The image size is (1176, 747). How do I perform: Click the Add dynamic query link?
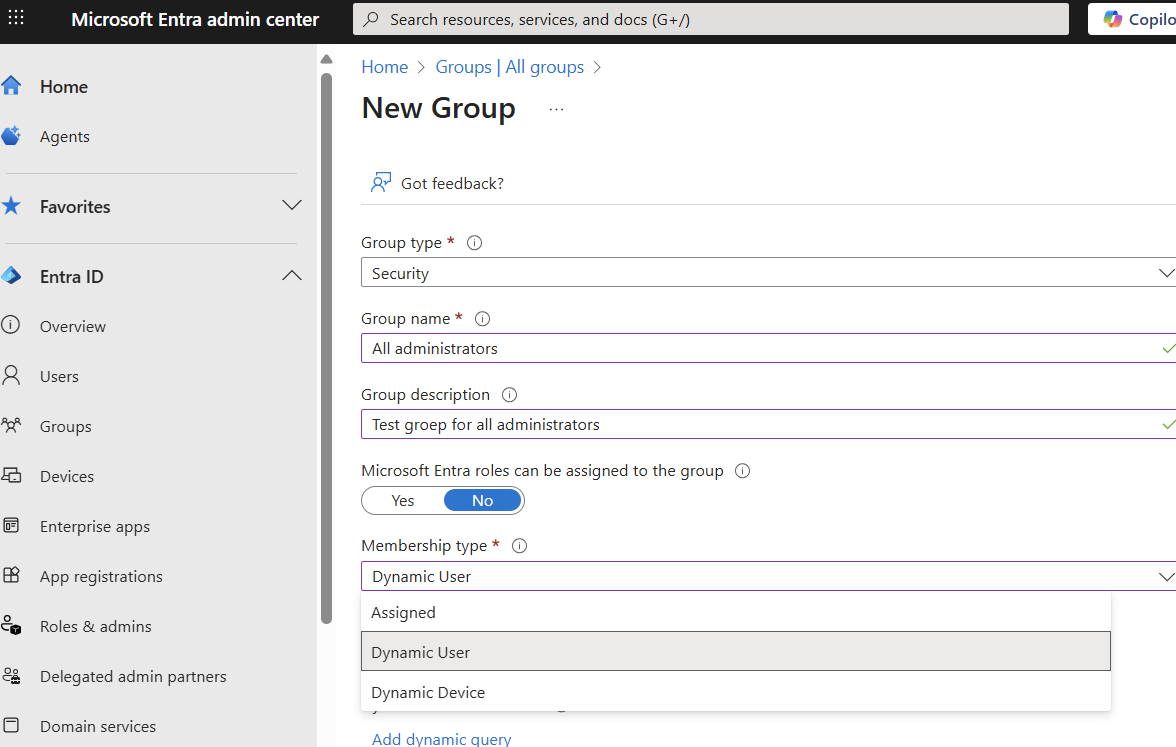pos(441,739)
